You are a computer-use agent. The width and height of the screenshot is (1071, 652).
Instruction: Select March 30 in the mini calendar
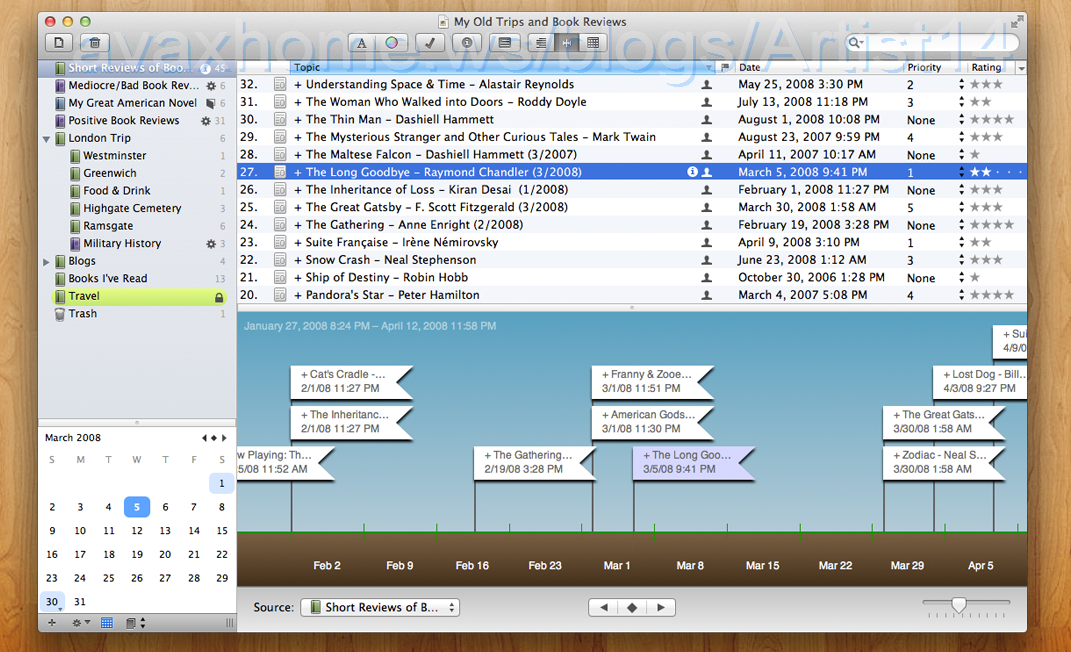[x=52, y=601]
